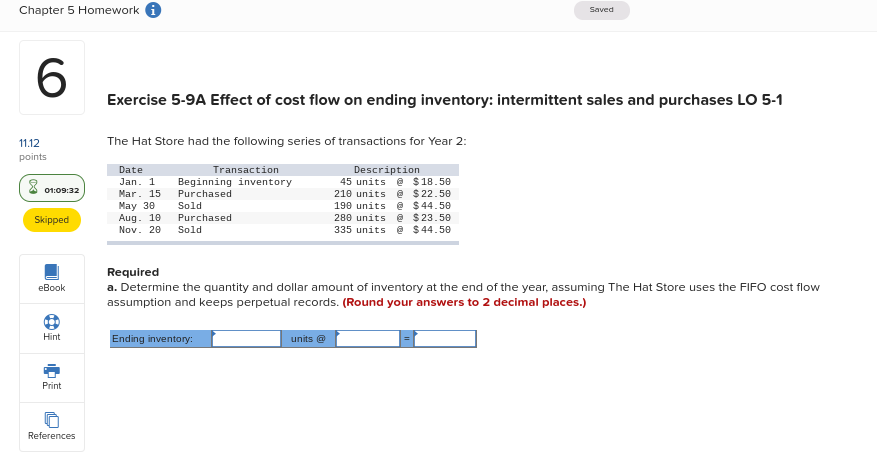877x472 pixels.
Task: Click the 'units @' label cell
Action: [x=308, y=339]
